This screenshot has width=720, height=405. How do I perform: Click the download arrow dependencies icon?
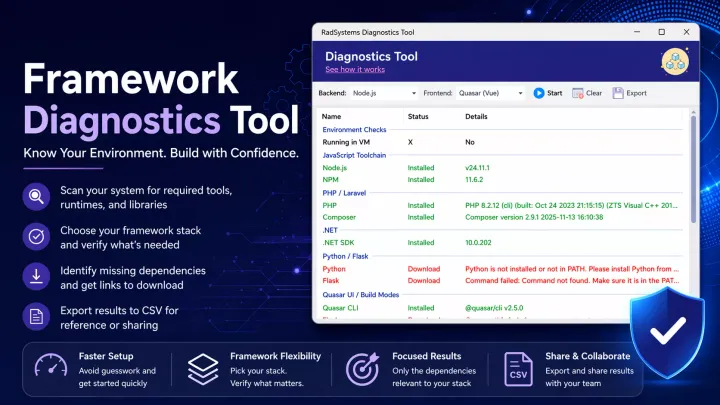[36, 276]
